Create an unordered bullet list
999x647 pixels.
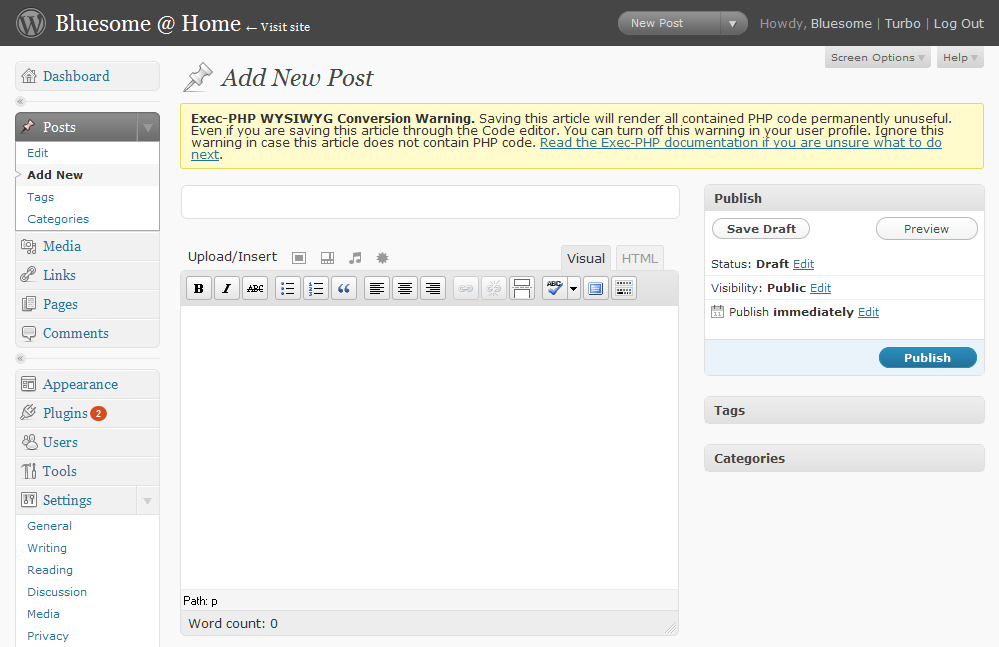point(288,289)
